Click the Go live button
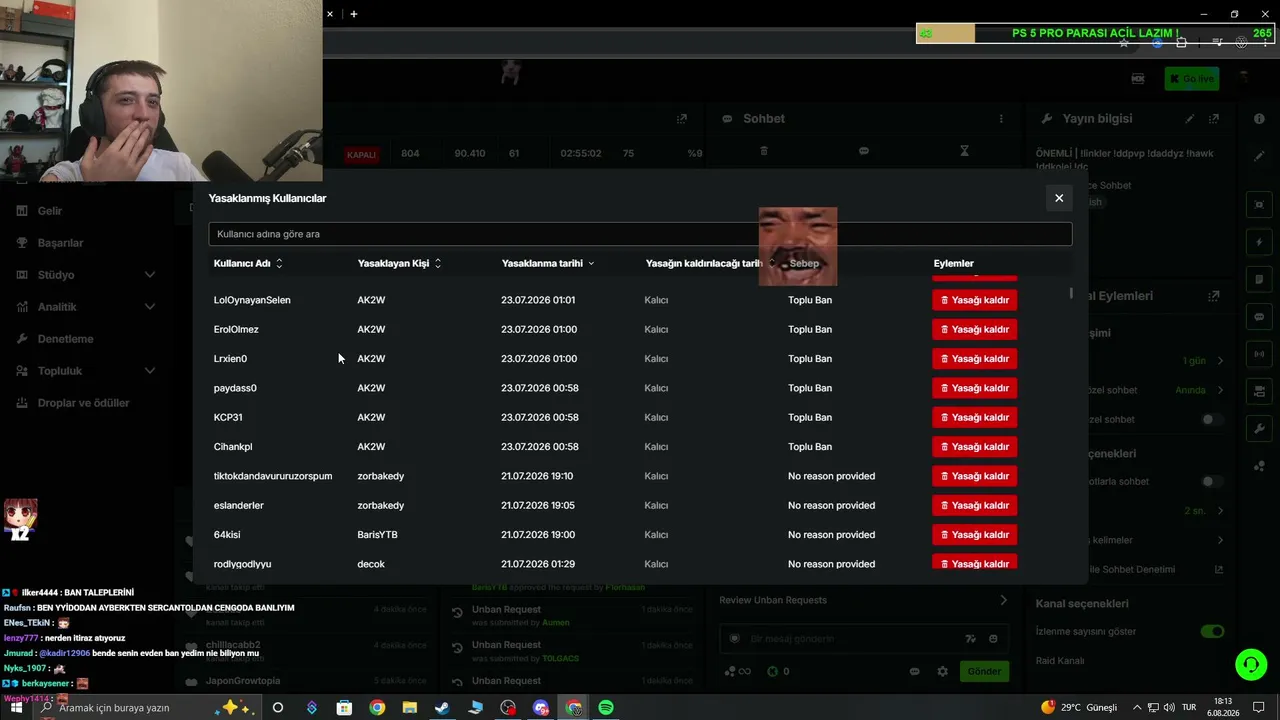The image size is (1280, 720). pos(1191,79)
